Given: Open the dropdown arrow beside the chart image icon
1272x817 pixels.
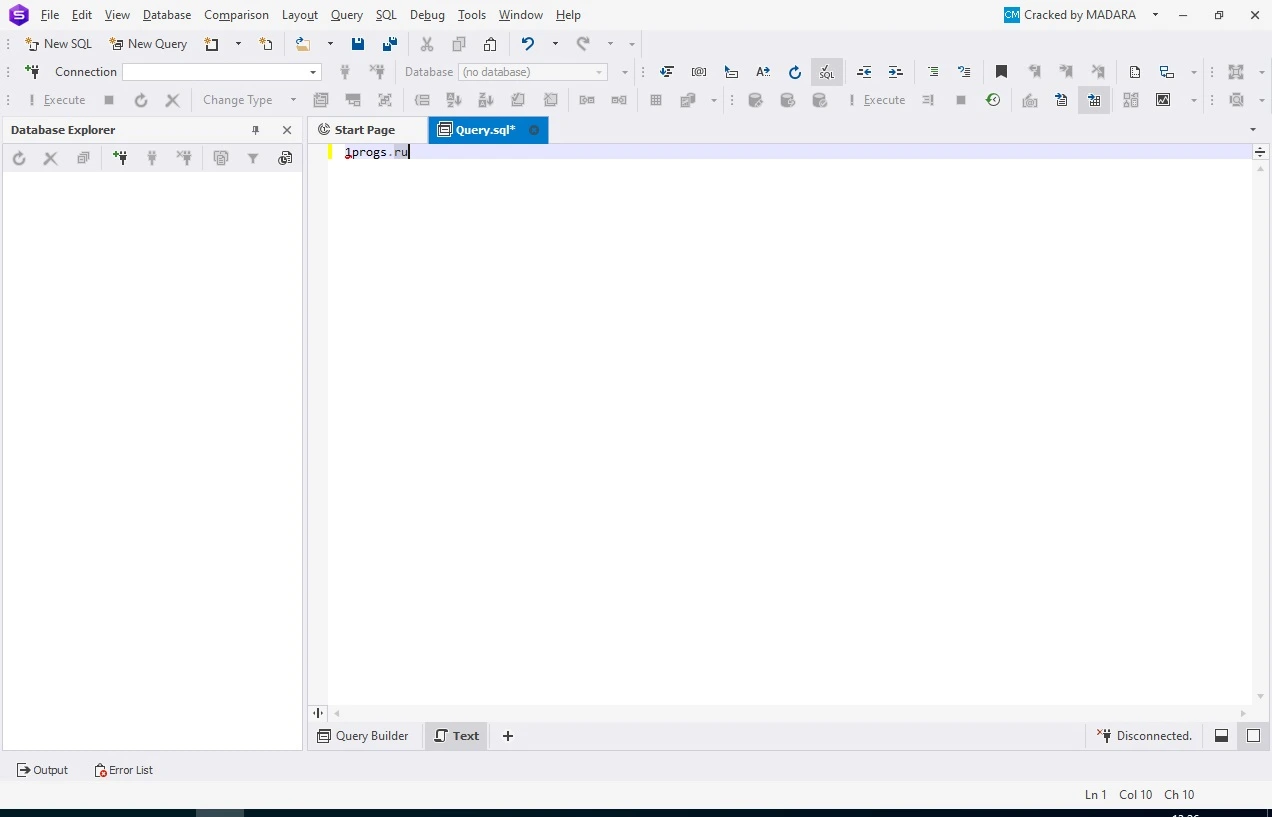Looking at the screenshot, I should [1194, 100].
